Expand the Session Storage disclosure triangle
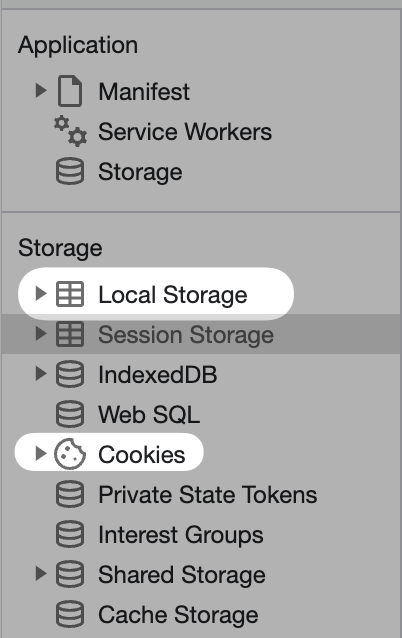402x638 pixels. [x=41, y=334]
